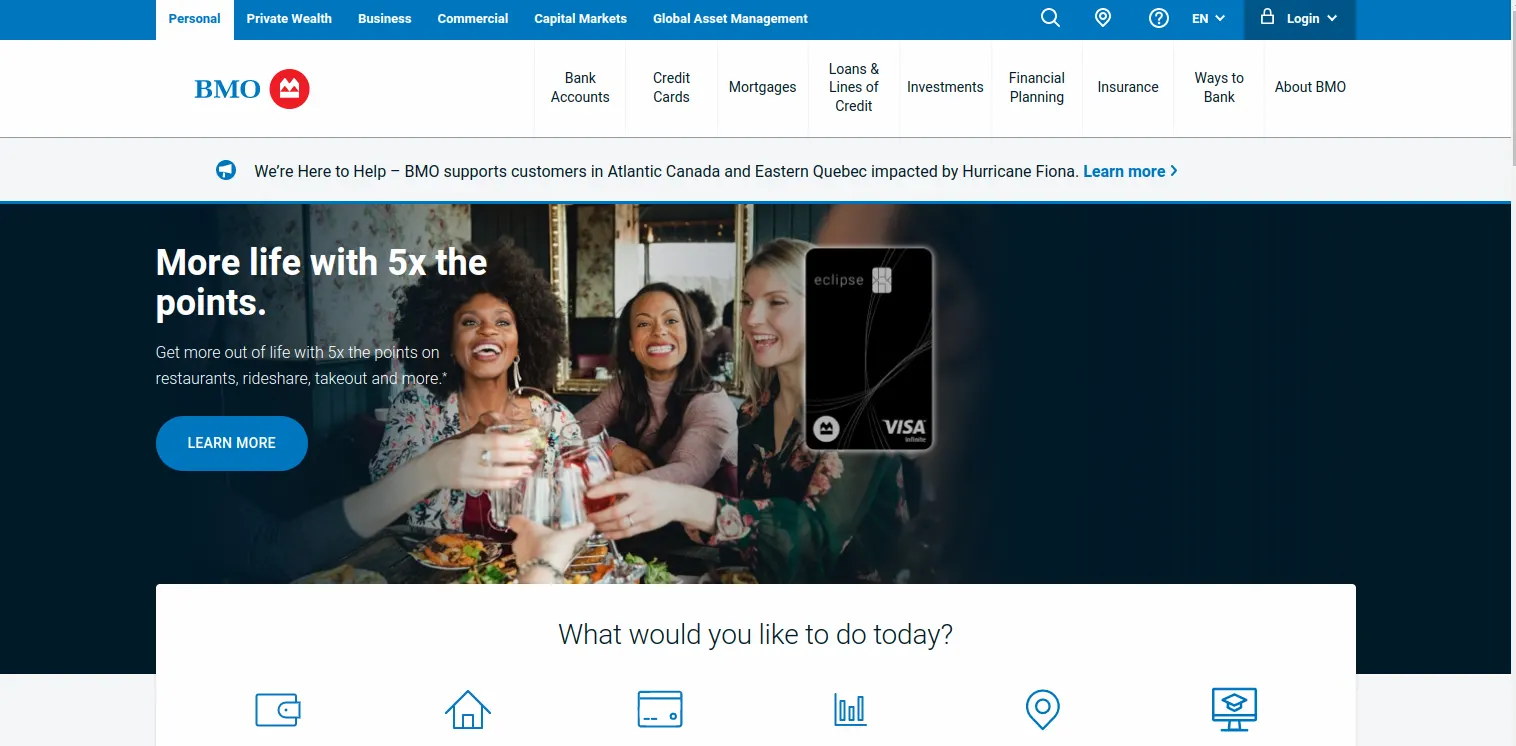
Task: Click the Login padlock icon
Action: 1268,17
